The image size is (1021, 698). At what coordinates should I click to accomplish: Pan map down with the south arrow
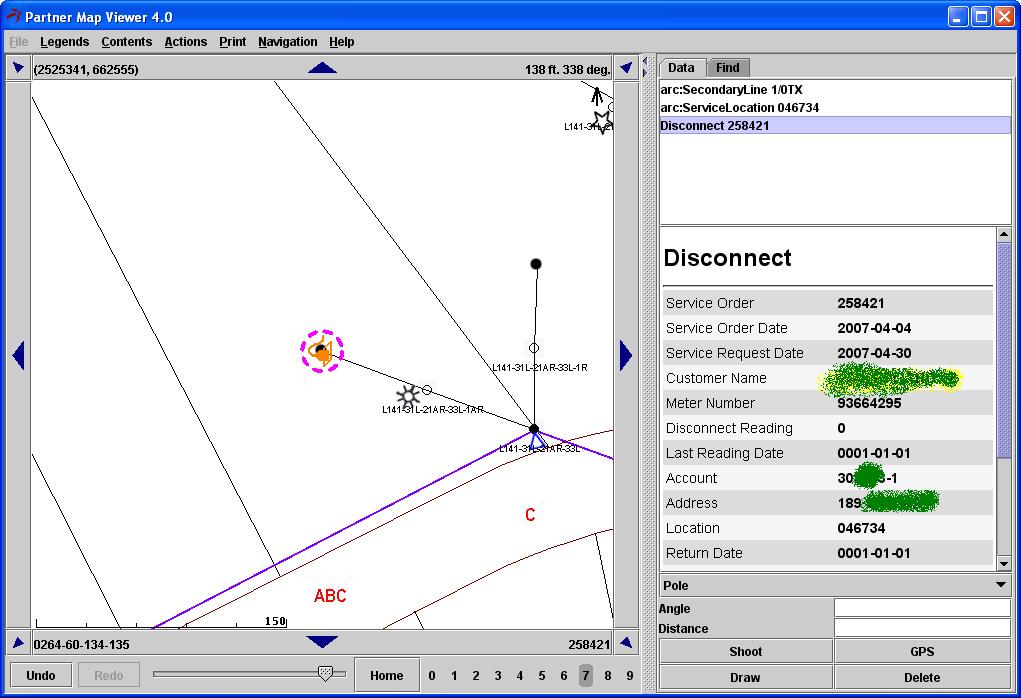(x=322, y=642)
